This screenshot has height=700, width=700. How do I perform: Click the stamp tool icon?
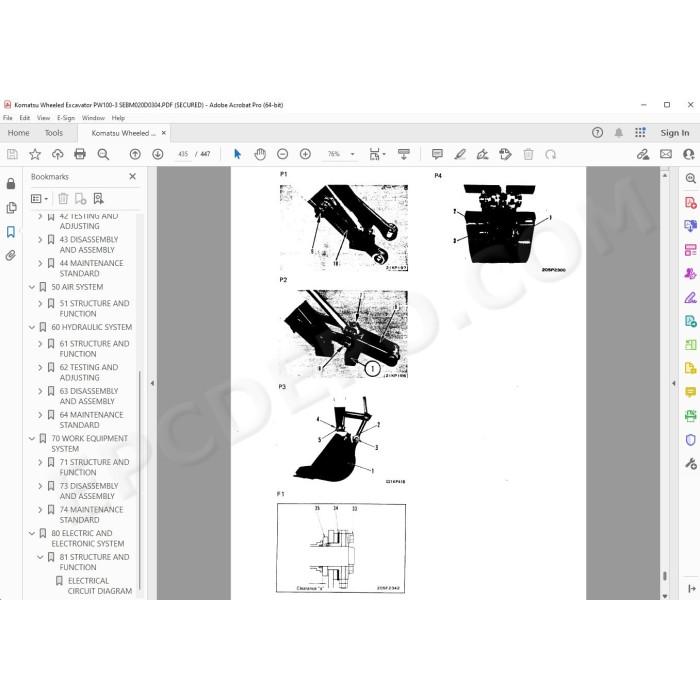click(505, 154)
